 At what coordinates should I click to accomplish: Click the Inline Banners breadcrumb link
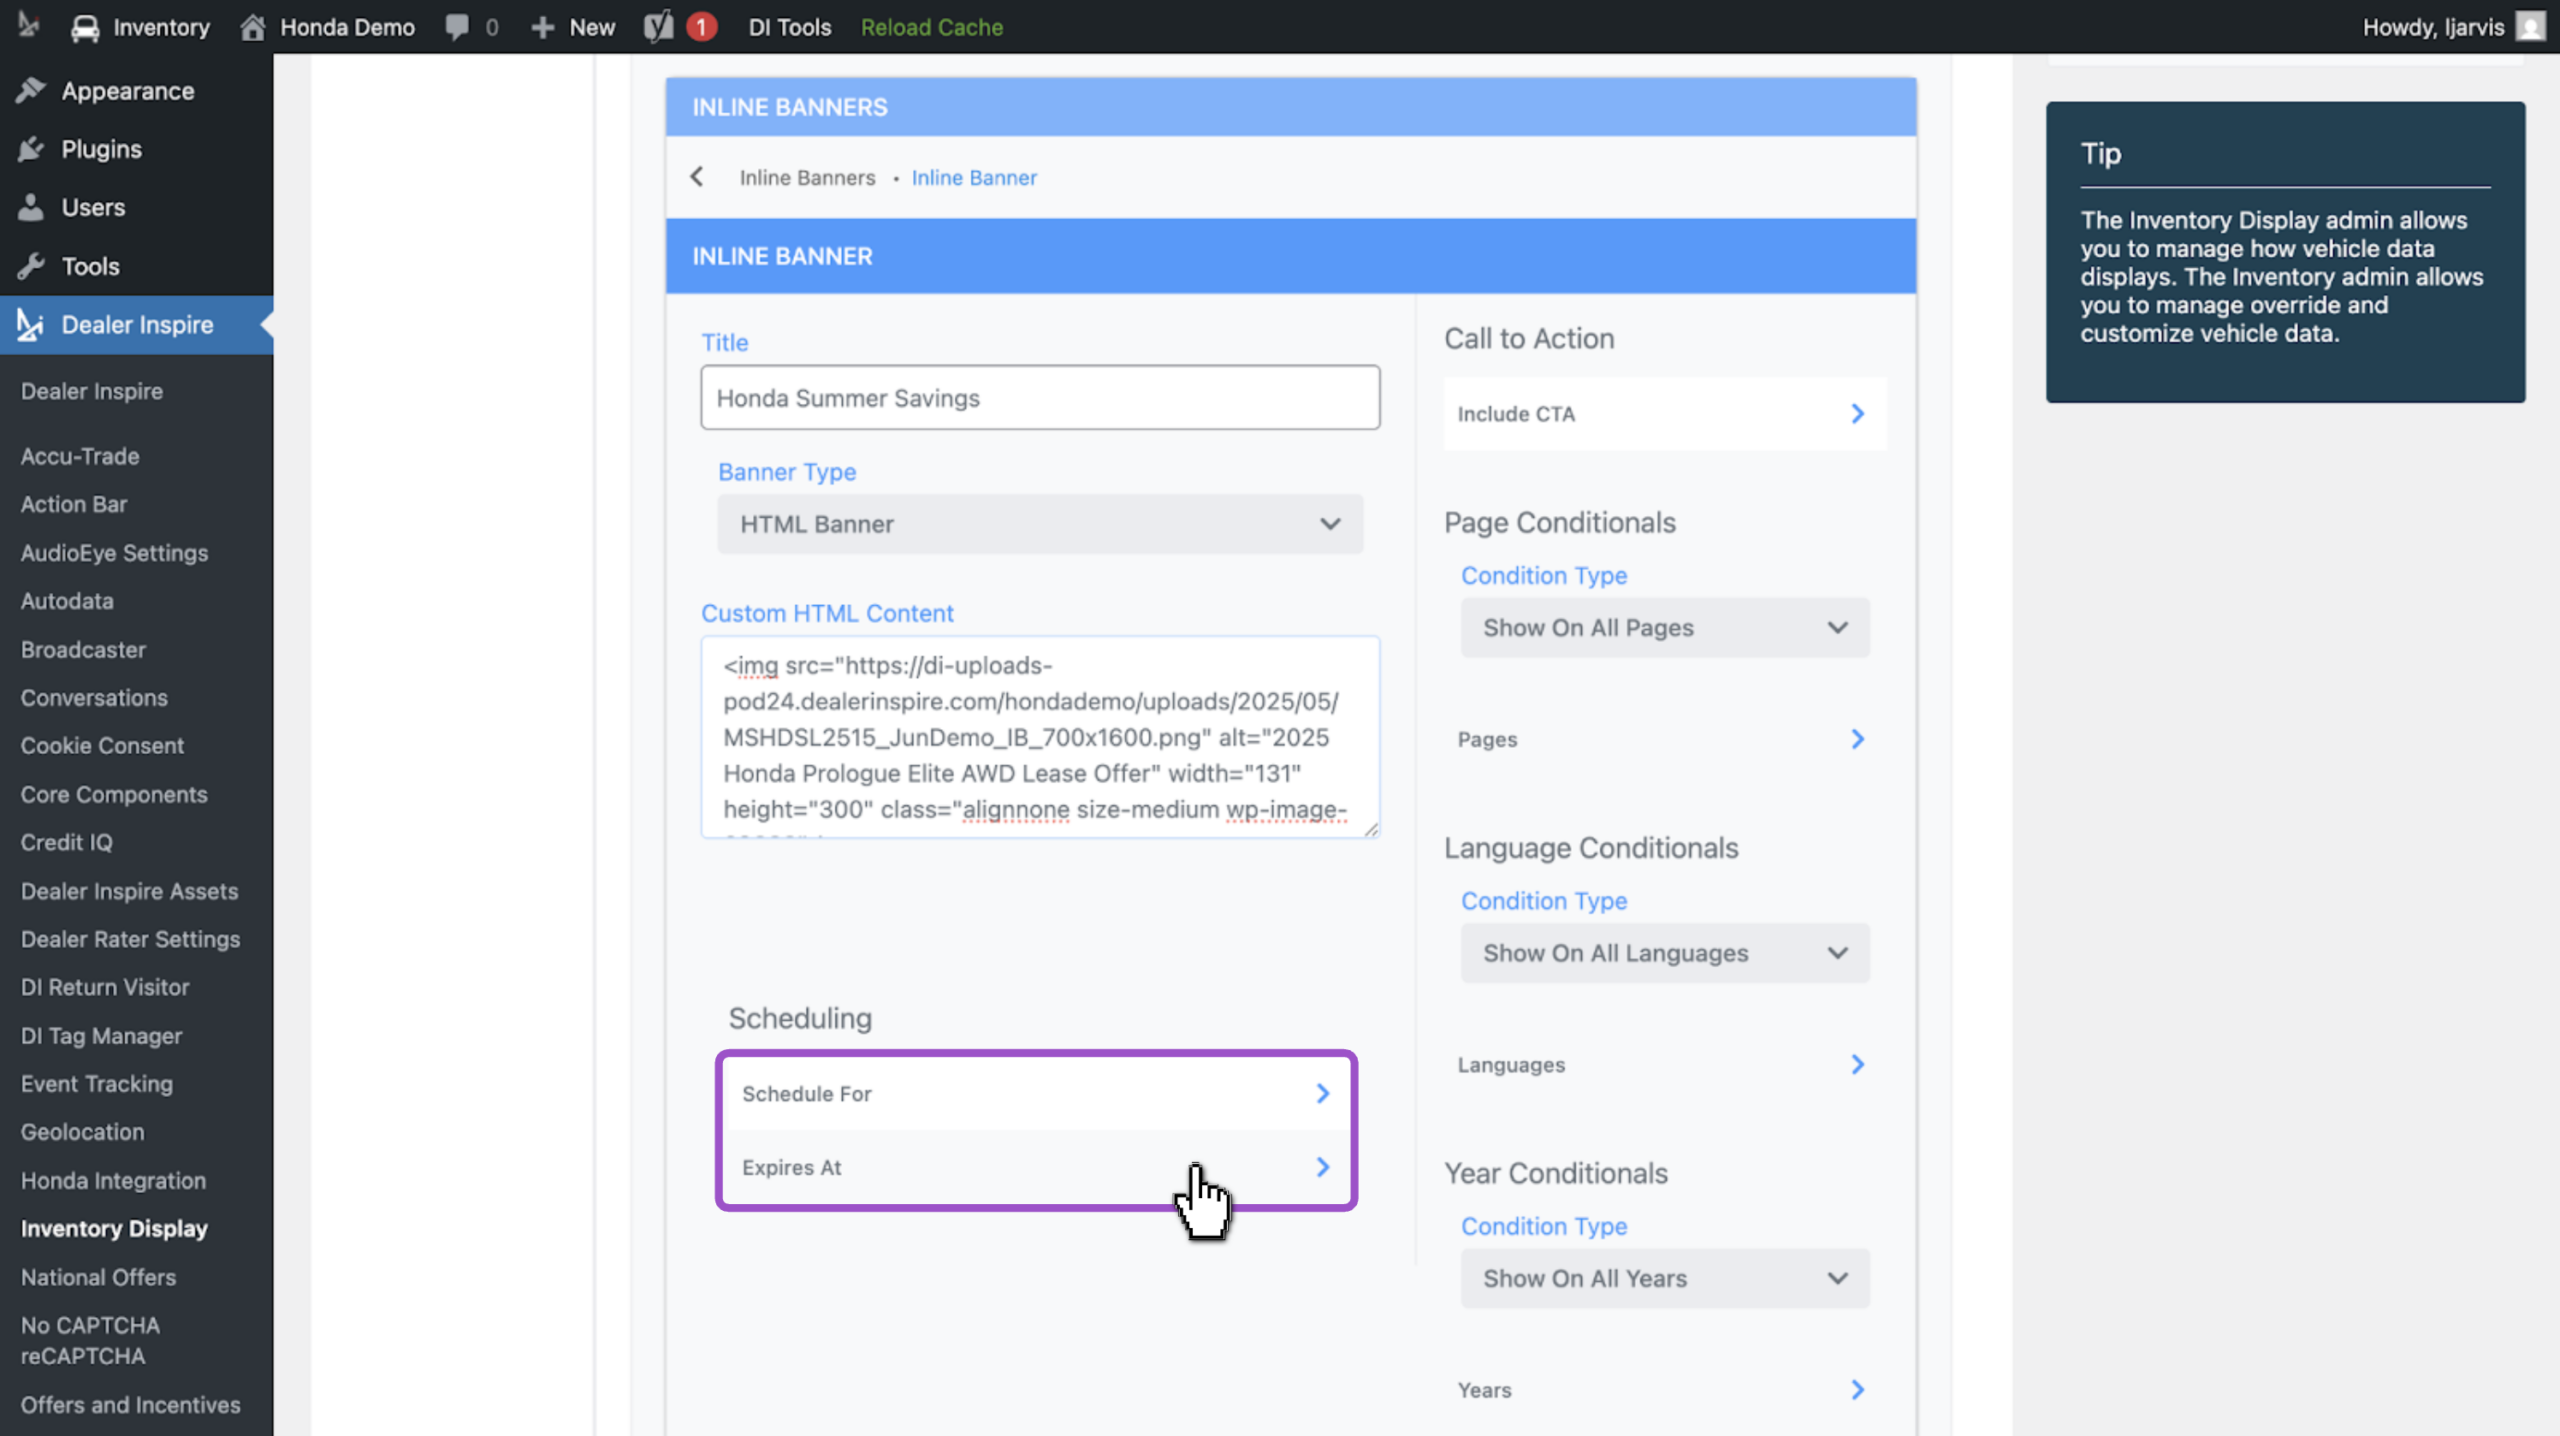(x=807, y=177)
